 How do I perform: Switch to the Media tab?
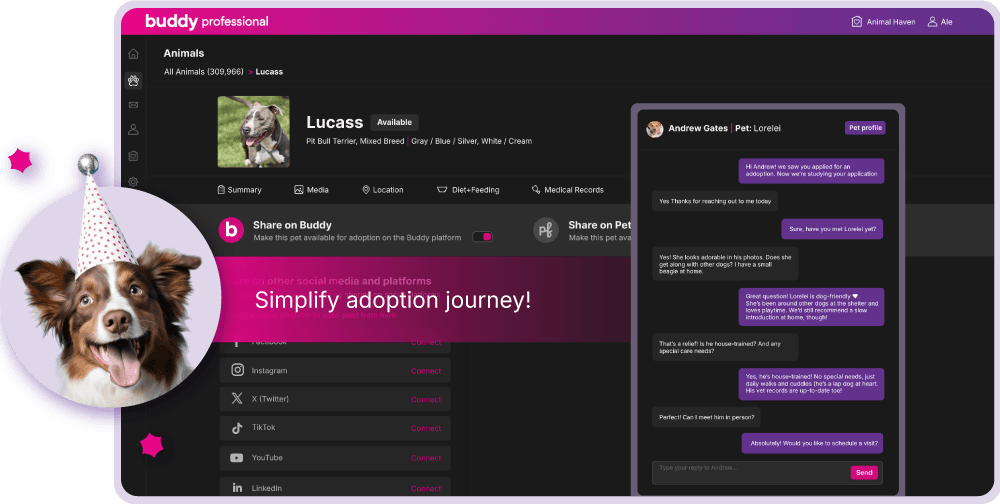[x=311, y=189]
